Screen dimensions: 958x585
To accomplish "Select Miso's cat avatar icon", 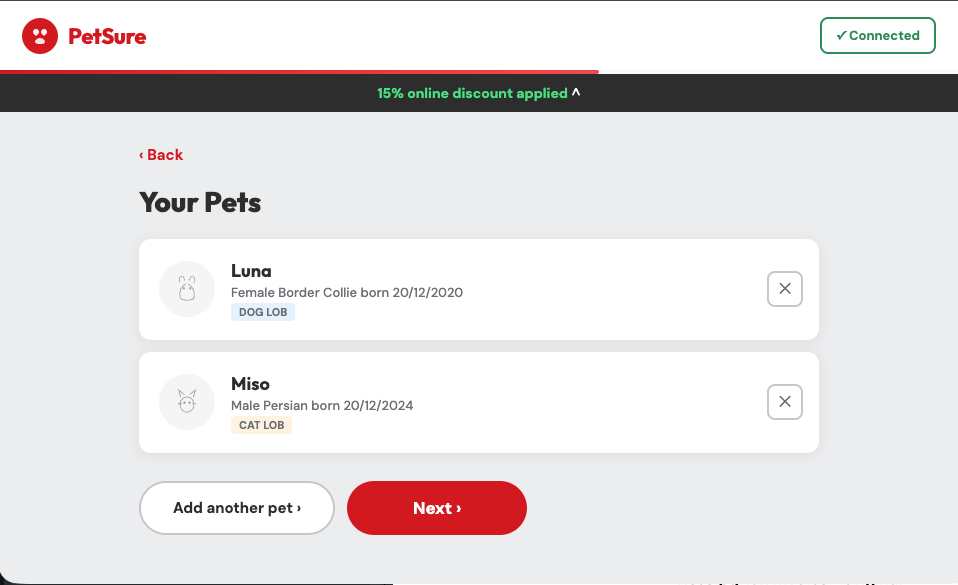I will tap(187, 402).
